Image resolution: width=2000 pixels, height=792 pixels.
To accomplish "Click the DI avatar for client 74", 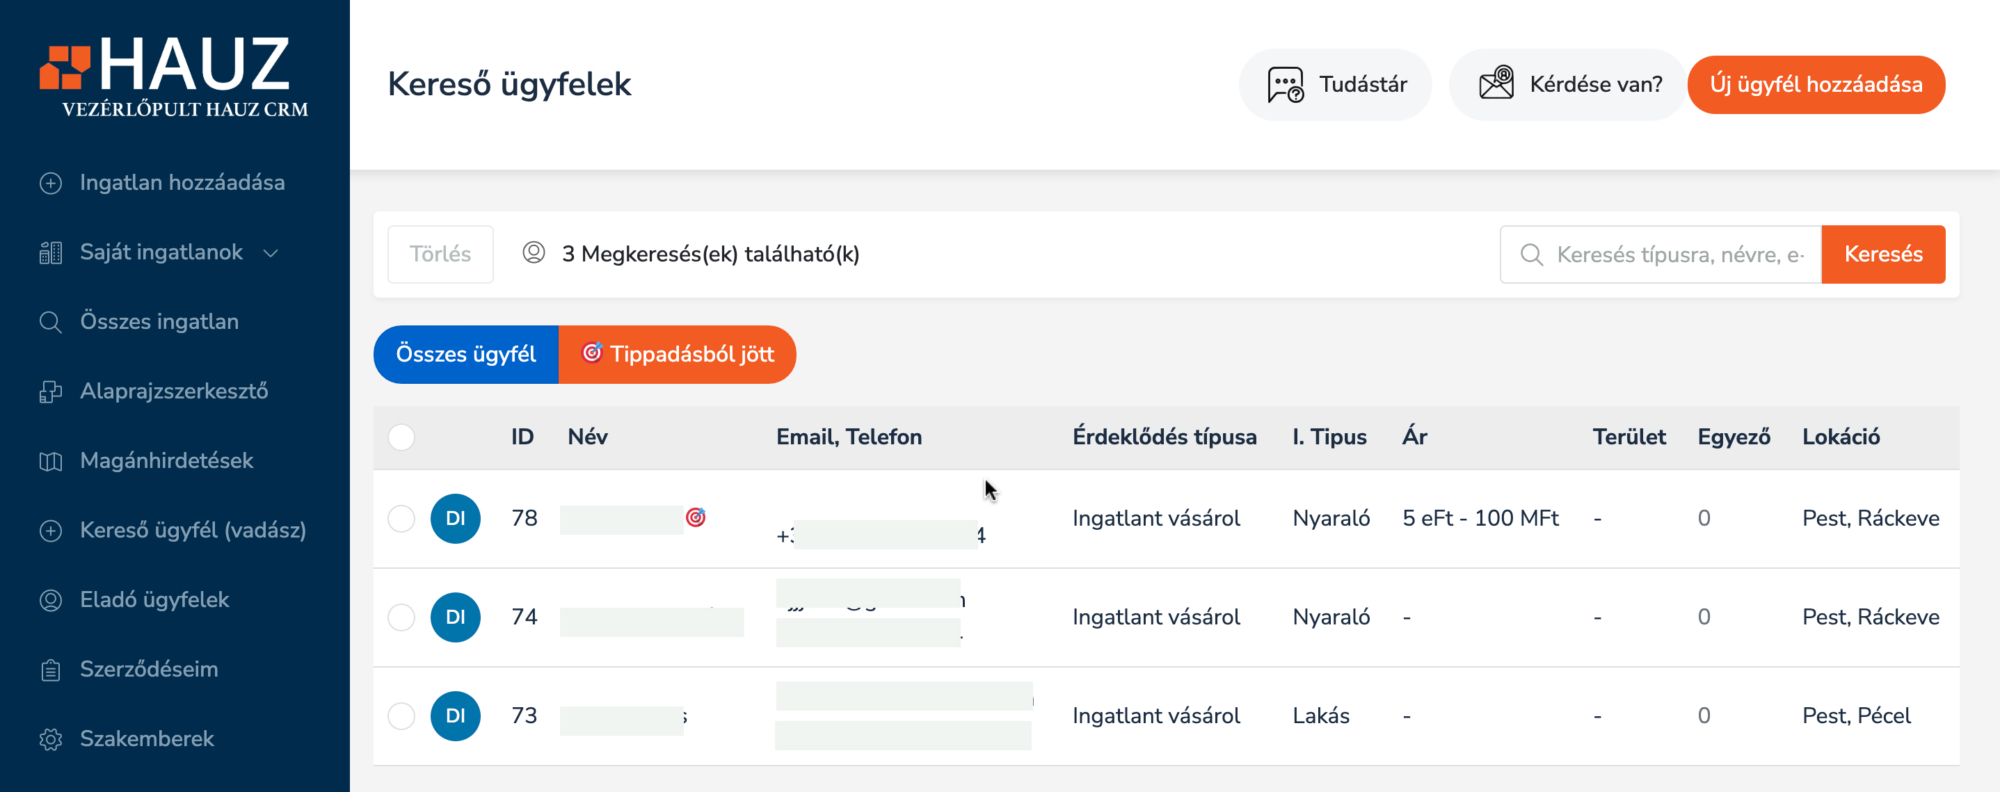I will [455, 617].
